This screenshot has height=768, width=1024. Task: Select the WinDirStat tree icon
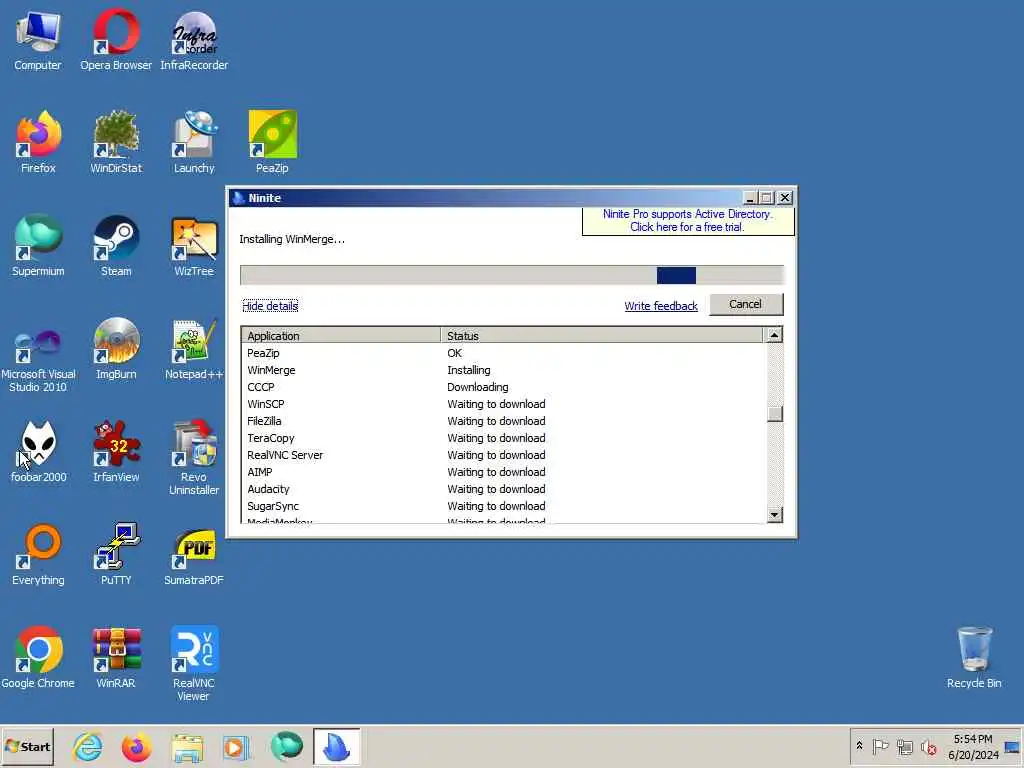116,142
